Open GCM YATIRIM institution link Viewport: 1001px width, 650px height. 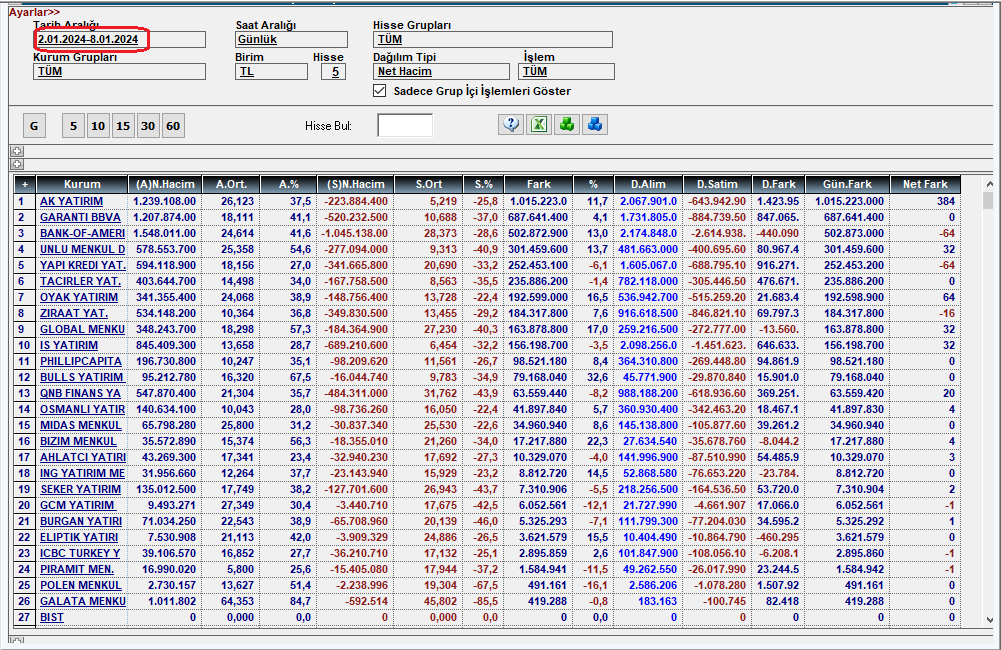[77, 505]
